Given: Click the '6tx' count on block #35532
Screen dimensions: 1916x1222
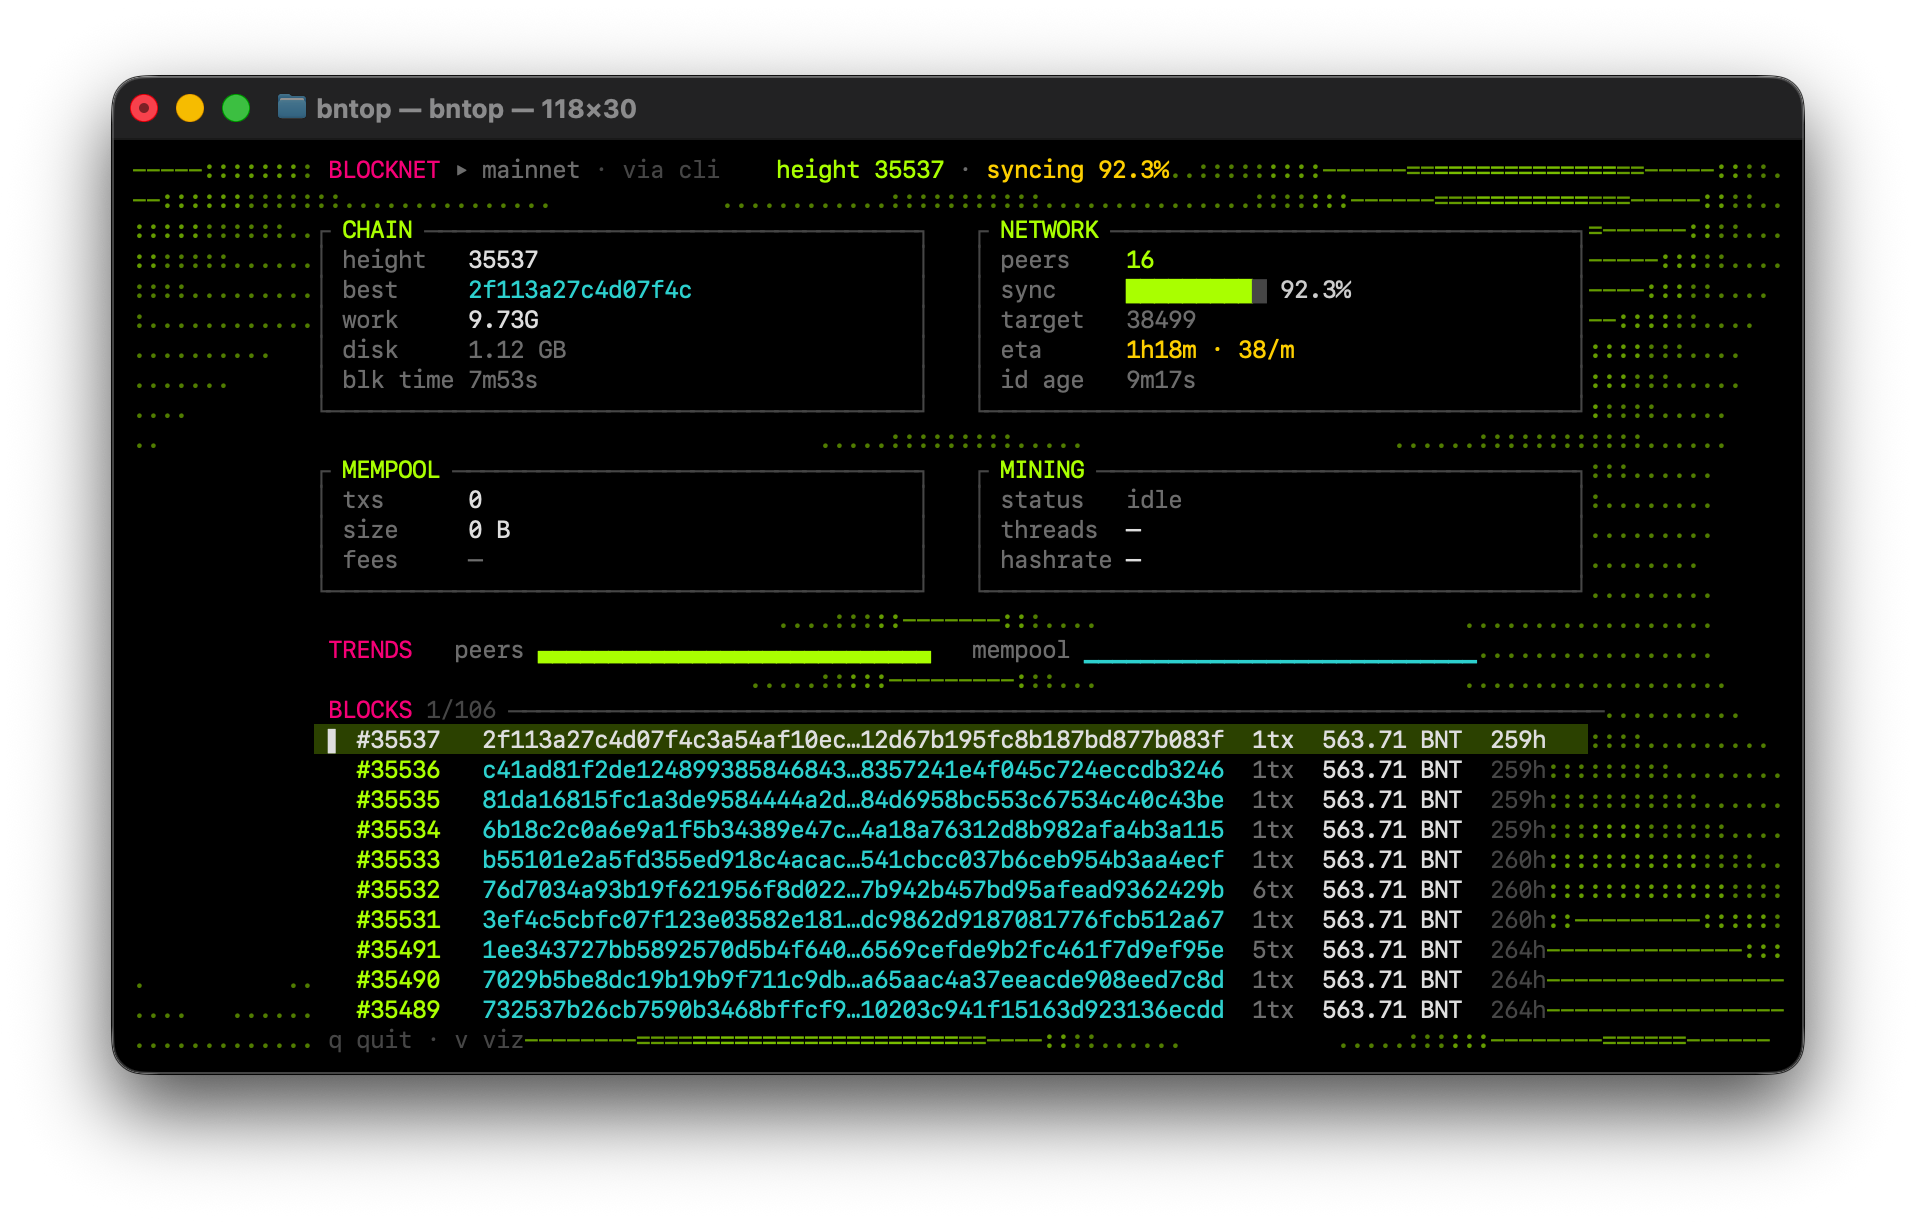Looking at the screenshot, I should coord(1273,890).
